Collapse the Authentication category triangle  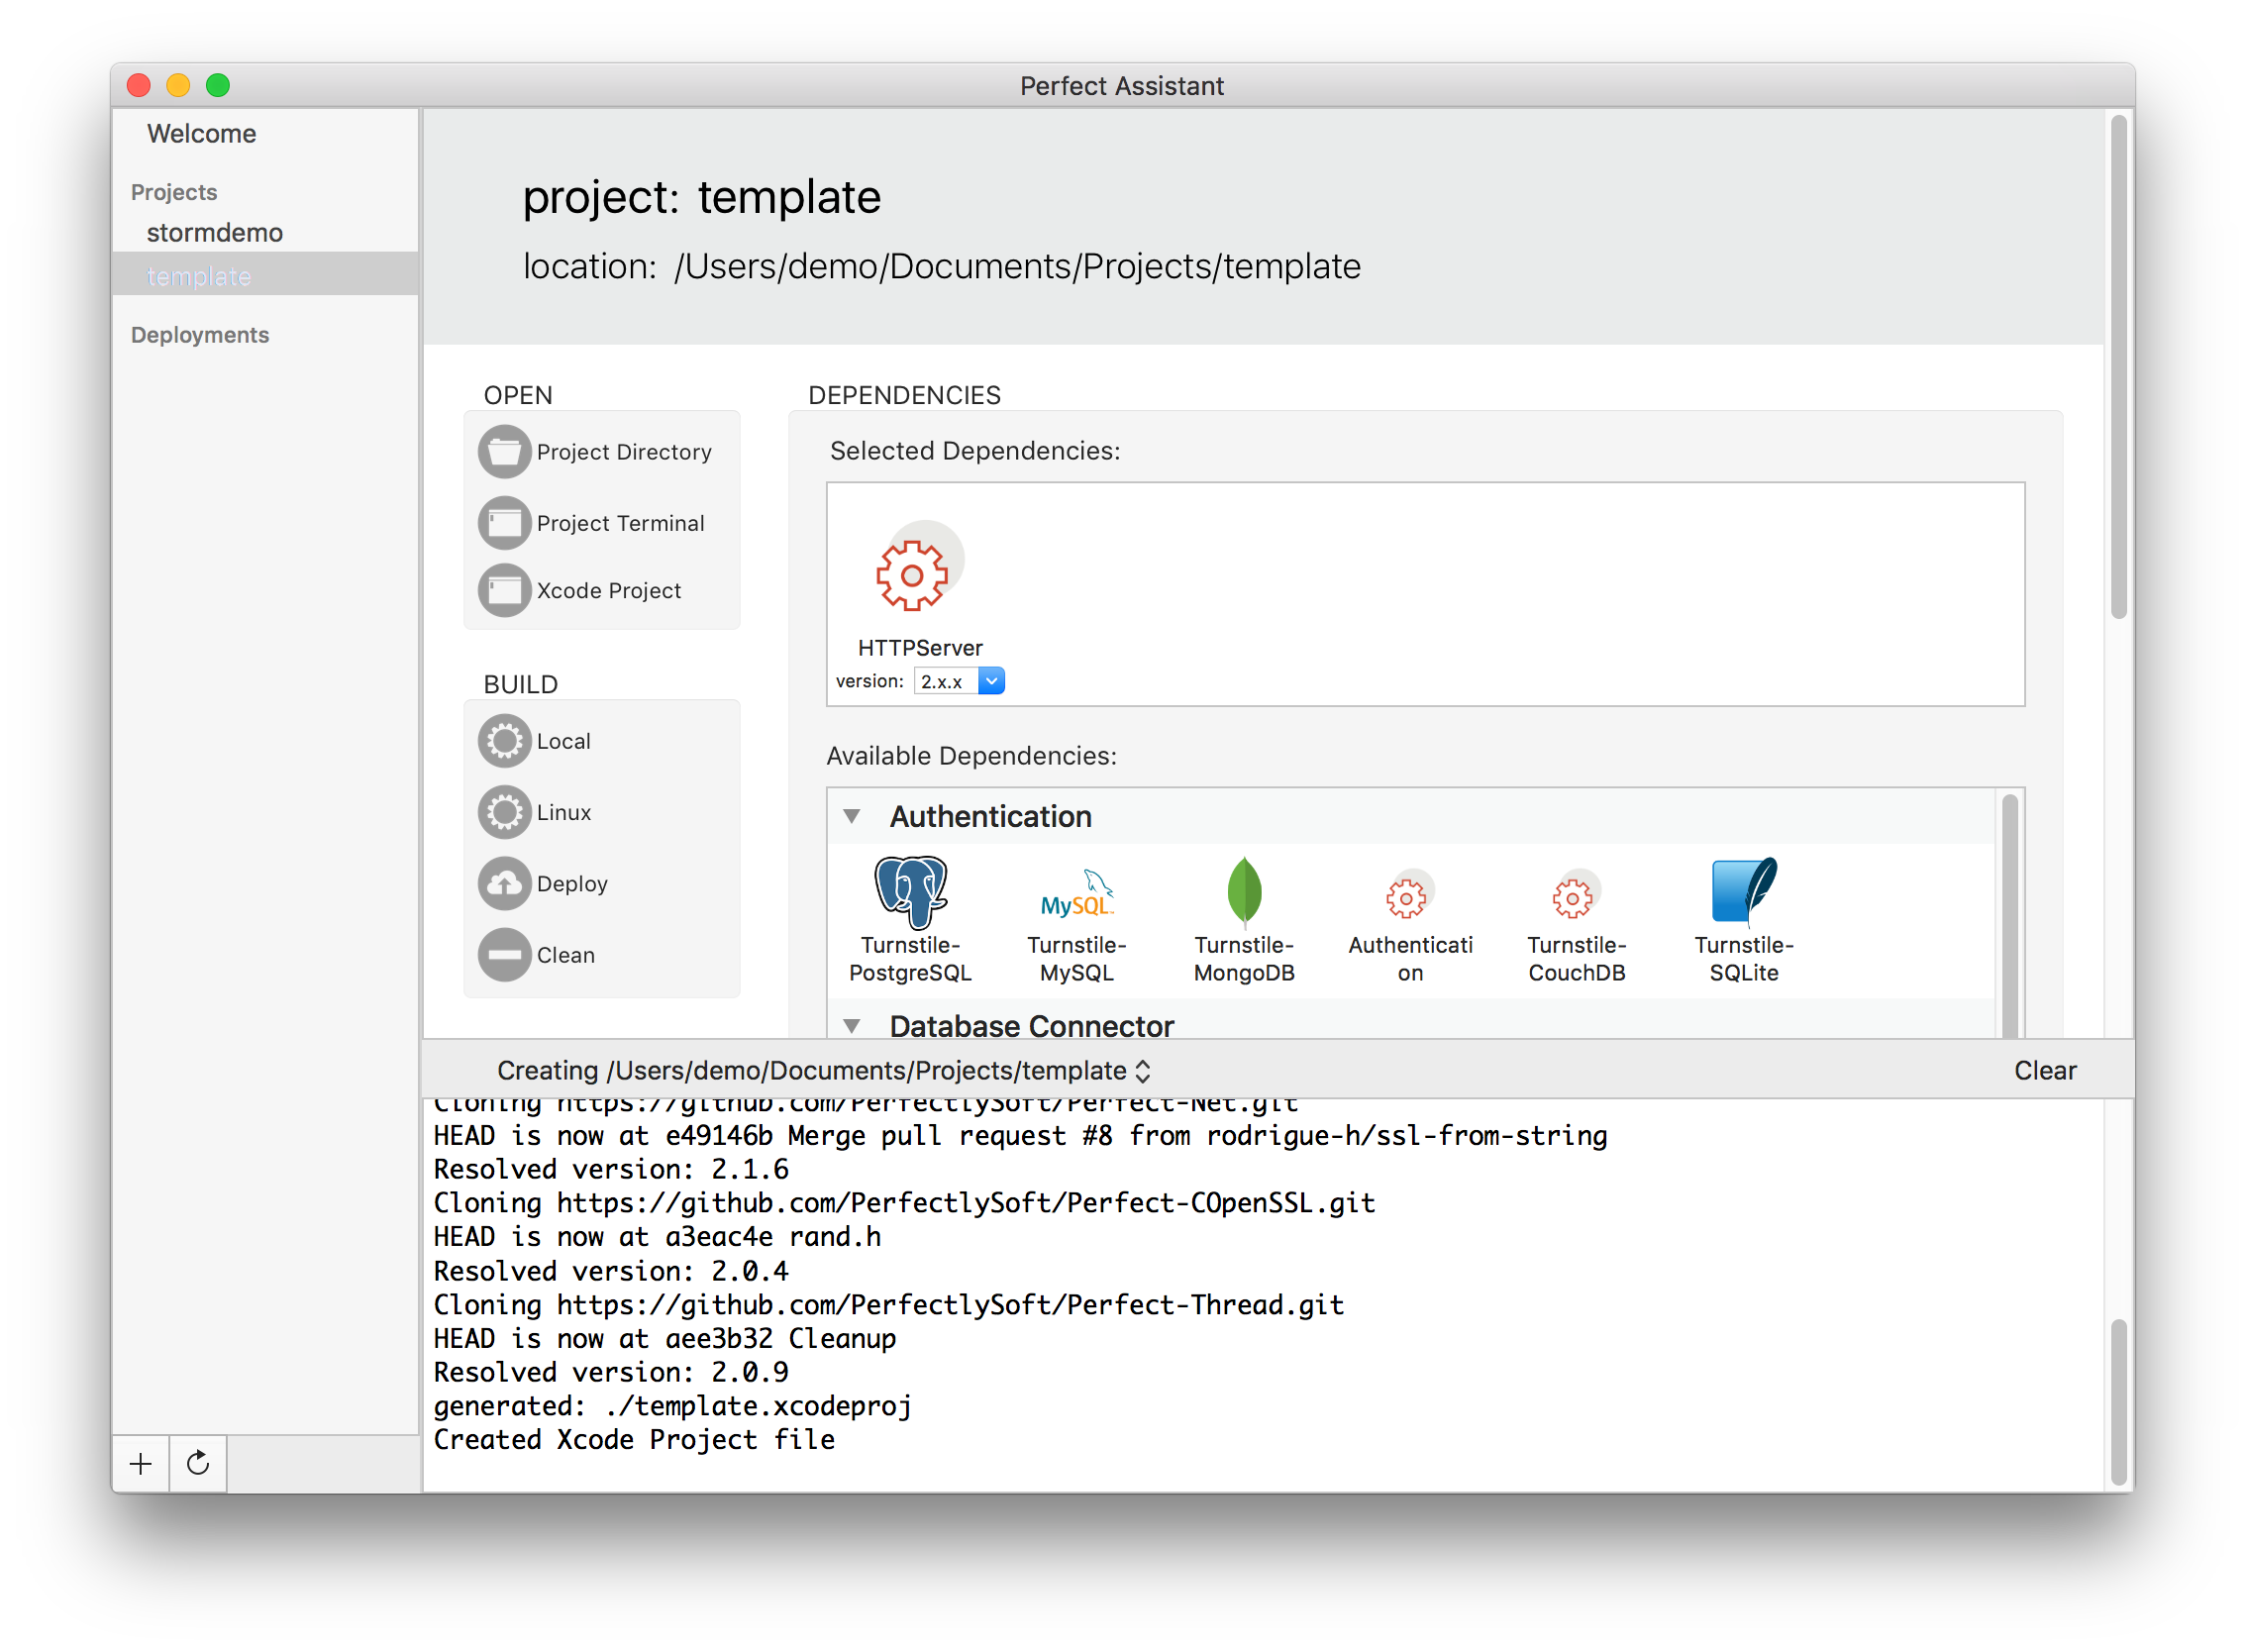pyautogui.click(x=852, y=817)
